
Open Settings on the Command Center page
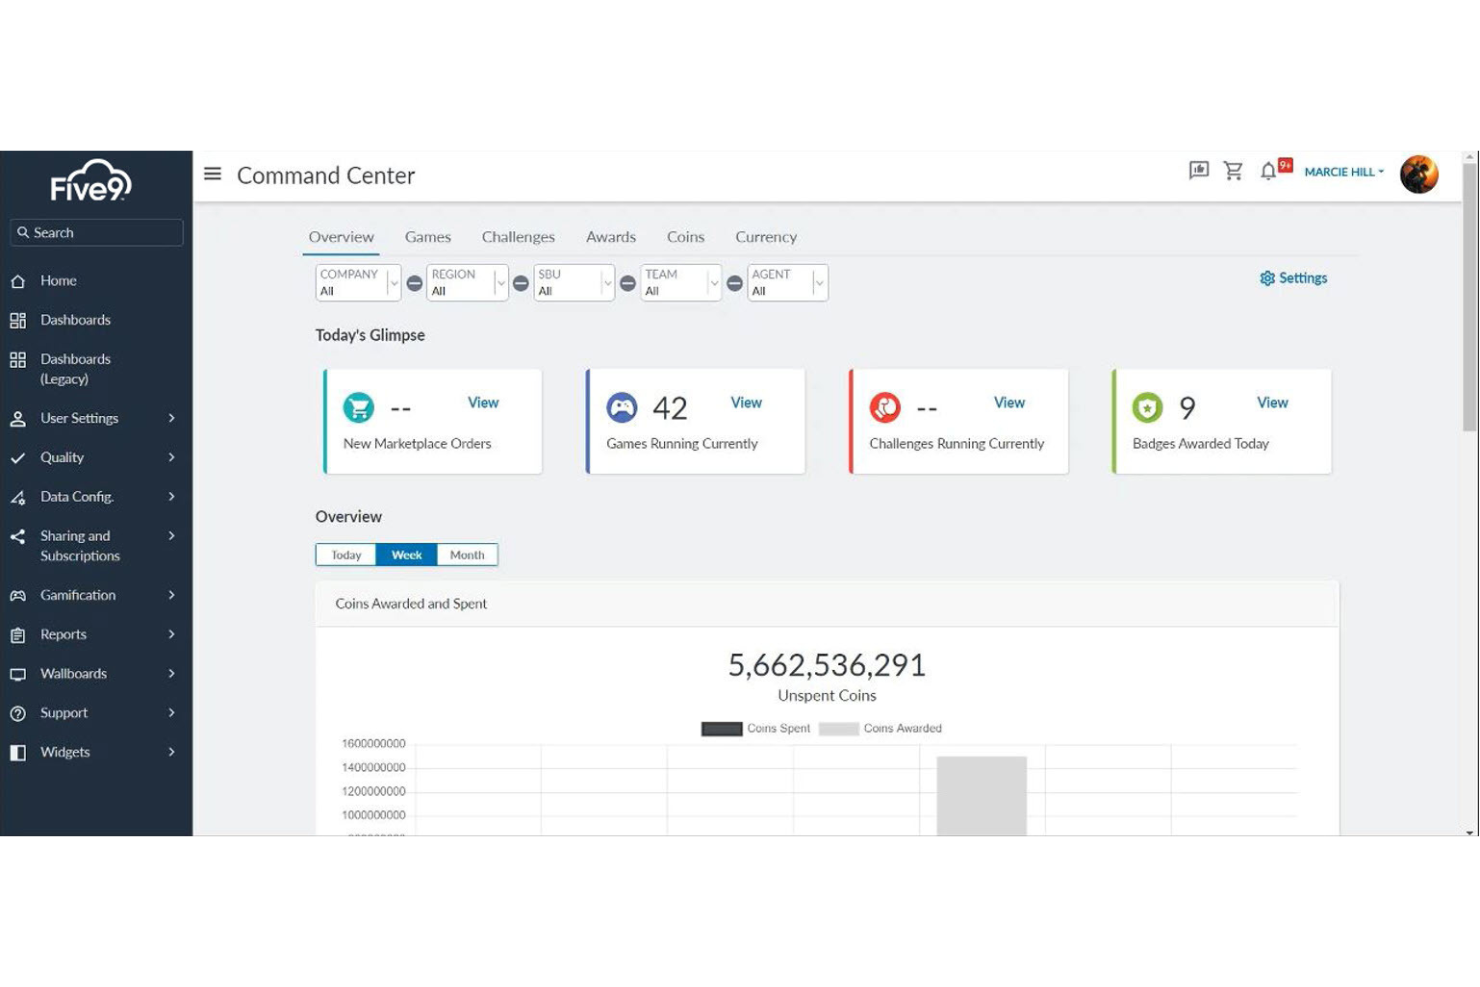(1293, 278)
